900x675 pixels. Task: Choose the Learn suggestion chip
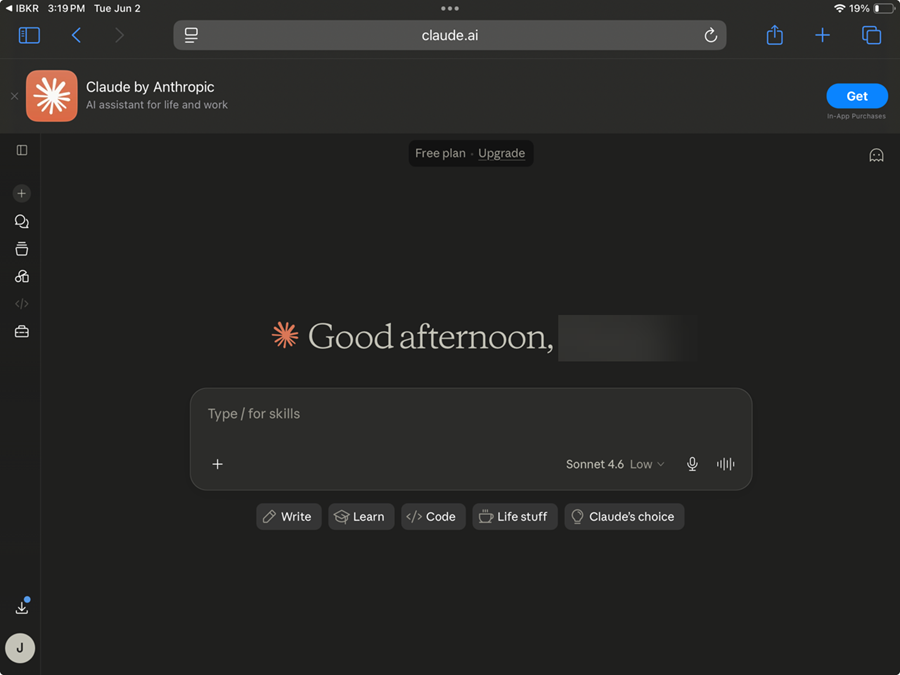pyautogui.click(x=361, y=517)
